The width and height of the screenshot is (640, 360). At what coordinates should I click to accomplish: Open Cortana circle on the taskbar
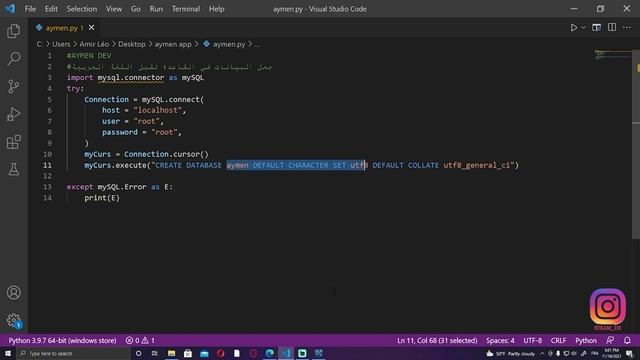point(138,353)
